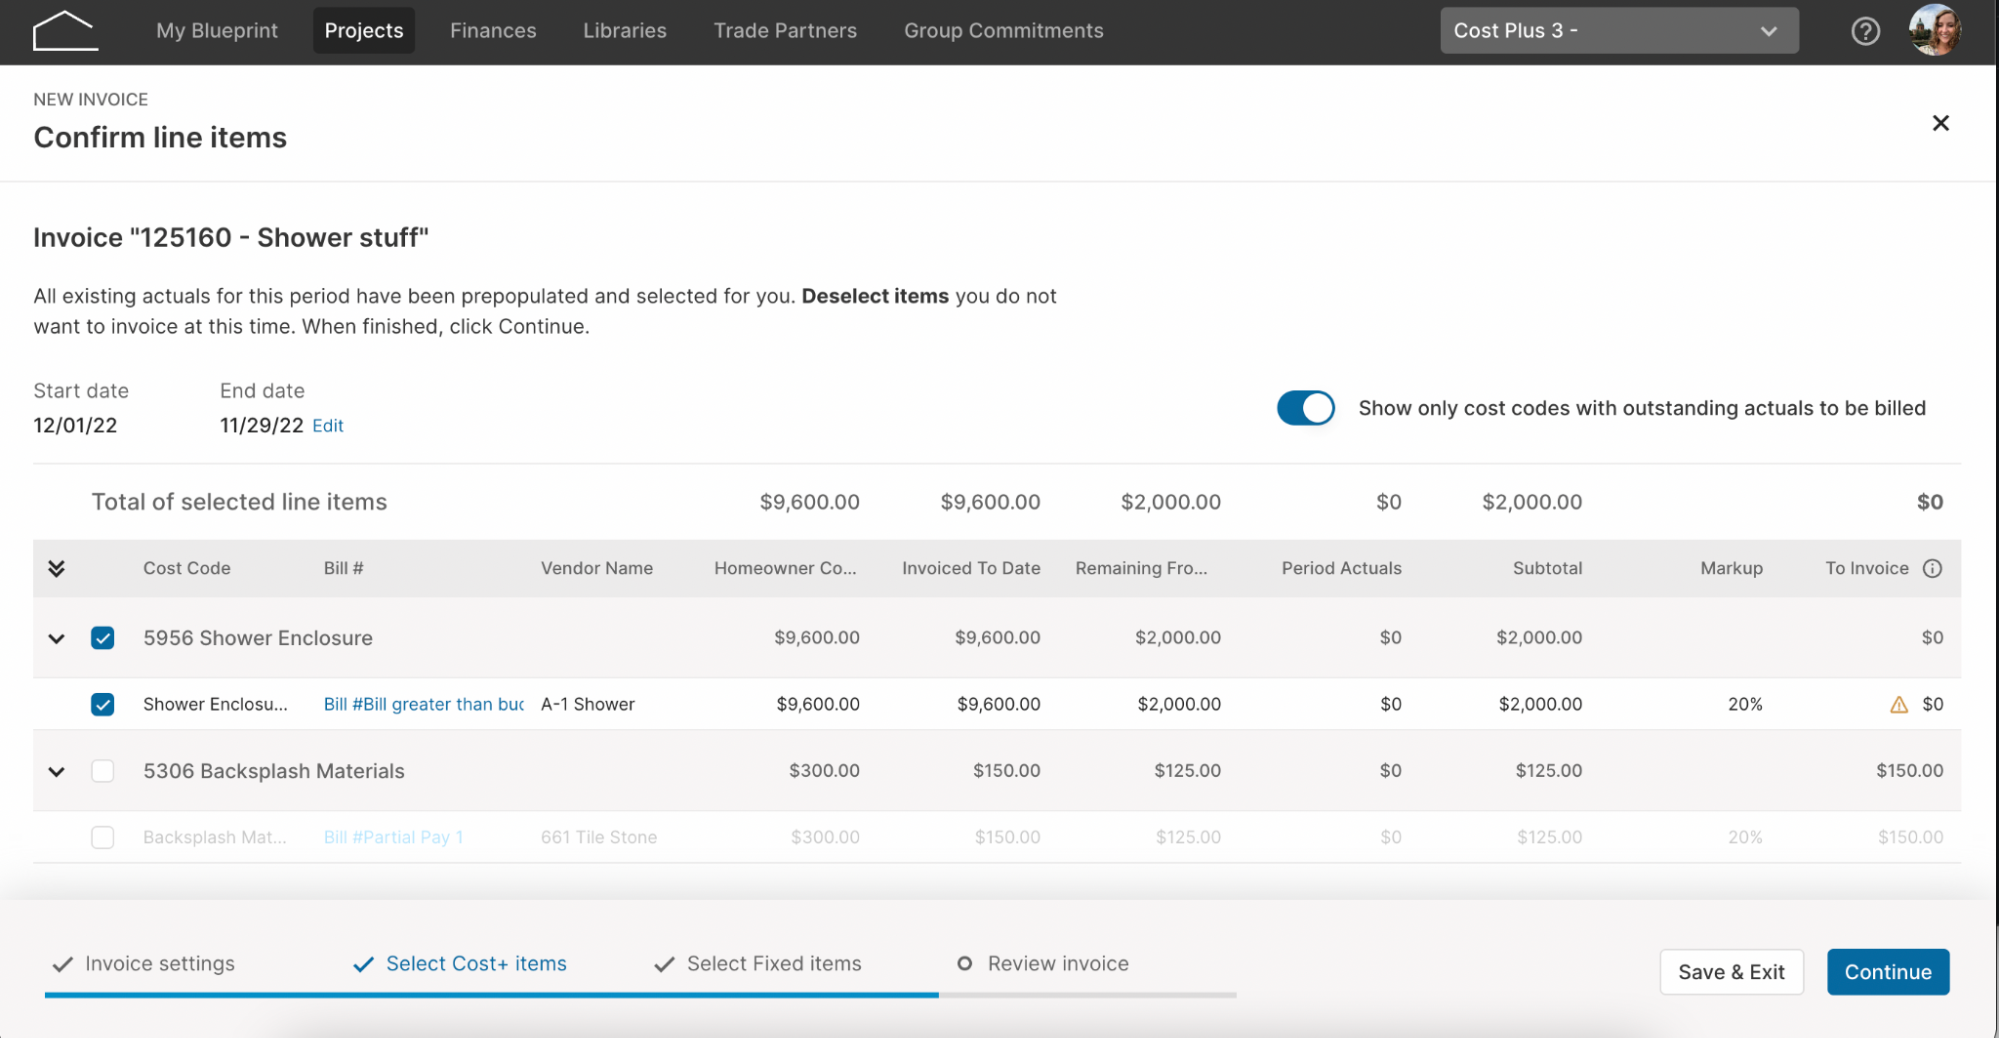The height and width of the screenshot is (1038, 1999).
Task: Open the Cost Plus 3 project dropdown
Action: pyautogui.click(x=1619, y=31)
